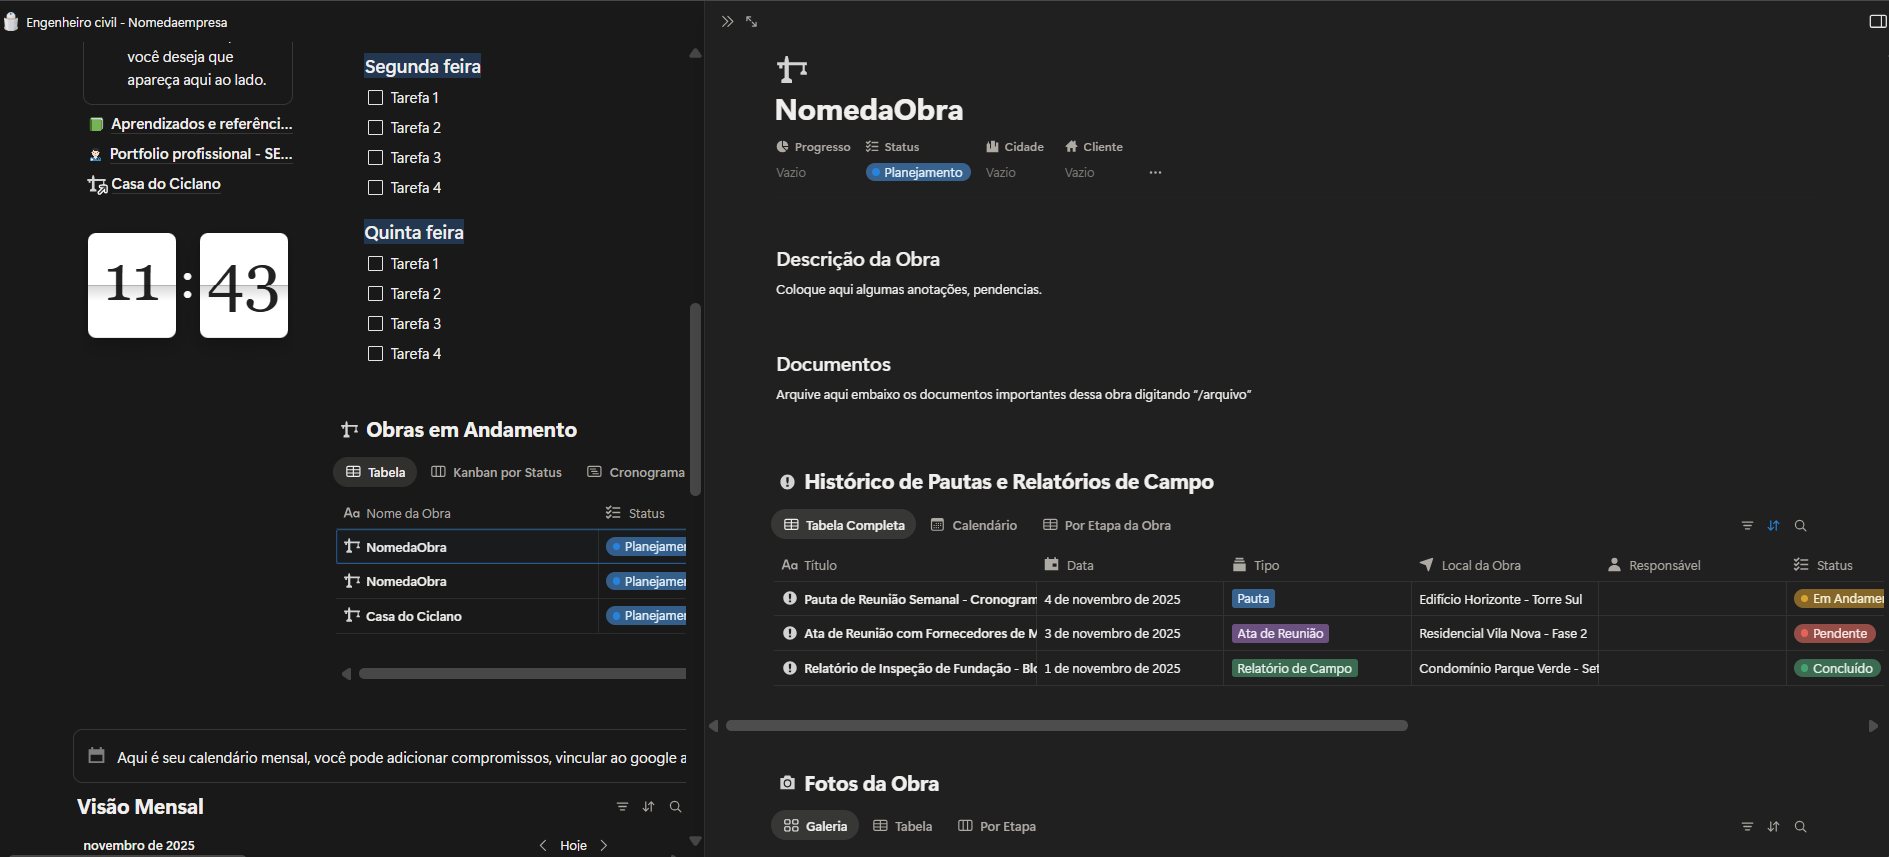Open filter icon in Fotos da Obra section

(1747, 826)
